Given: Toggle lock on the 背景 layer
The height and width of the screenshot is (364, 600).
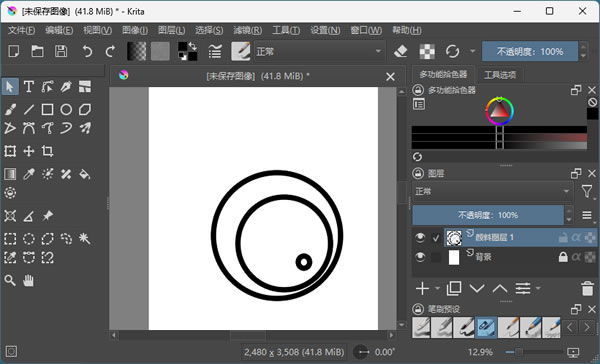Looking at the screenshot, I should click(563, 257).
